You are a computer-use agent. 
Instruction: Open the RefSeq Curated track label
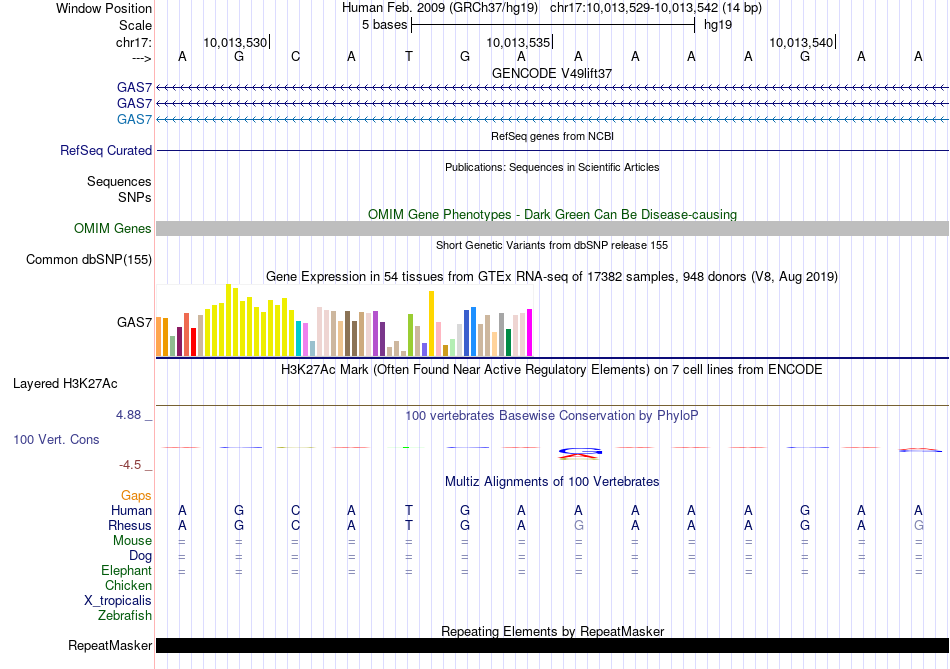tap(106, 151)
